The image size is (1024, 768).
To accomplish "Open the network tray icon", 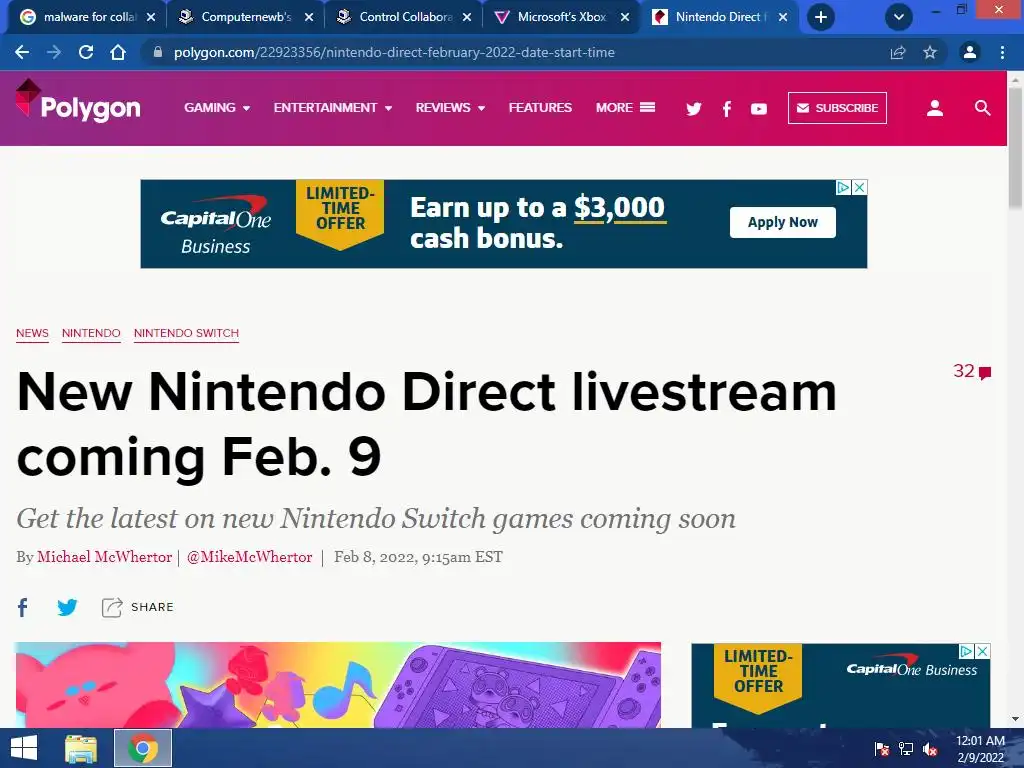I will [x=906, y=749].
